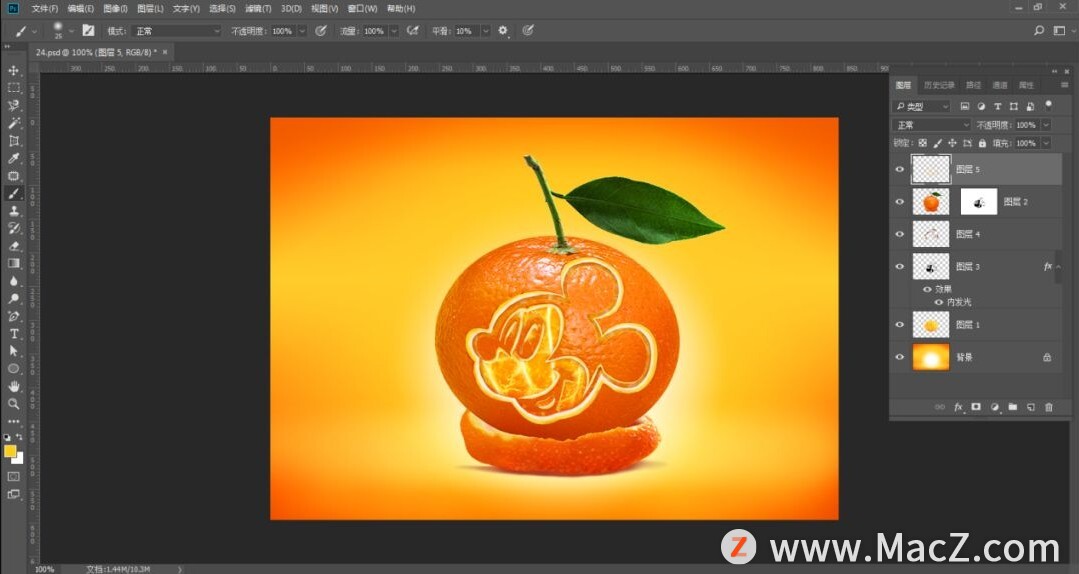Open the 窗口(W) menu
1079x574 pixels.
pos(363,8)
